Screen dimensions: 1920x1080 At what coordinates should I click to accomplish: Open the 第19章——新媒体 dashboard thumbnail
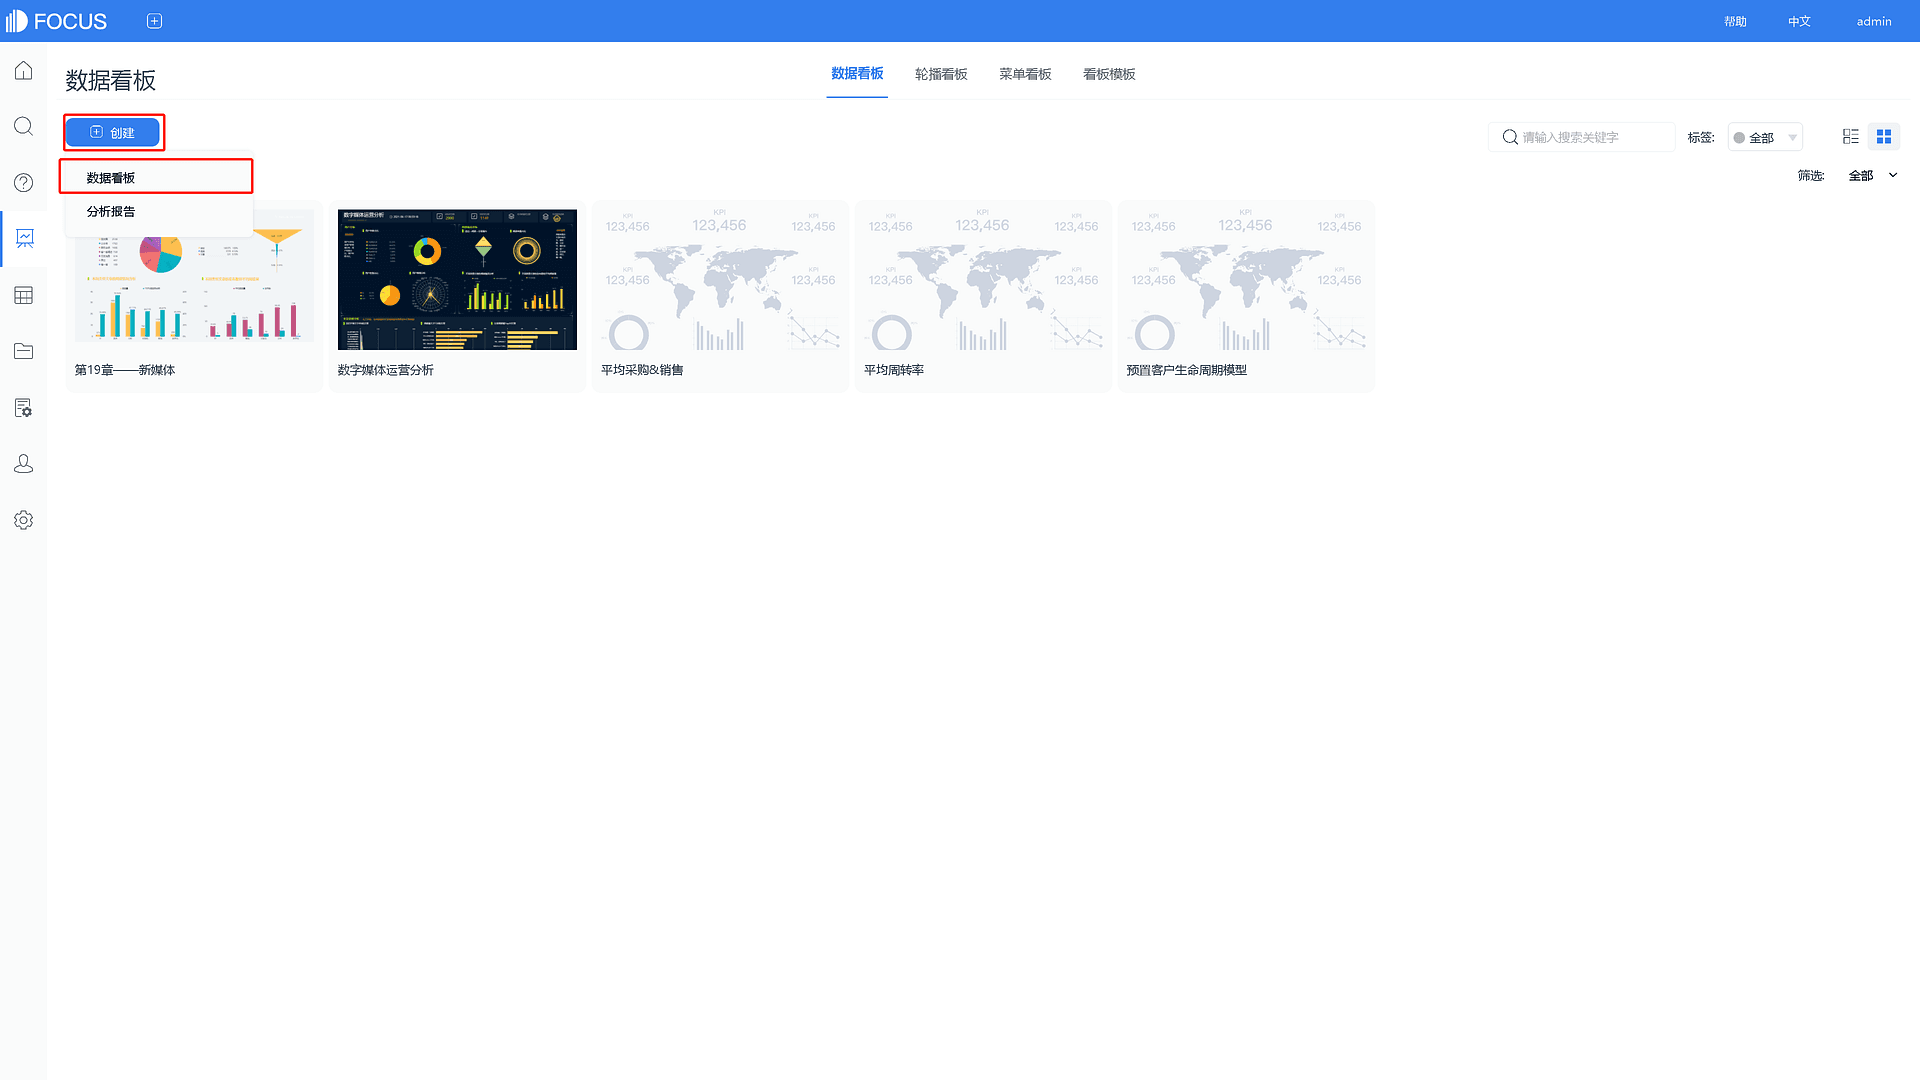click(194, 279)
